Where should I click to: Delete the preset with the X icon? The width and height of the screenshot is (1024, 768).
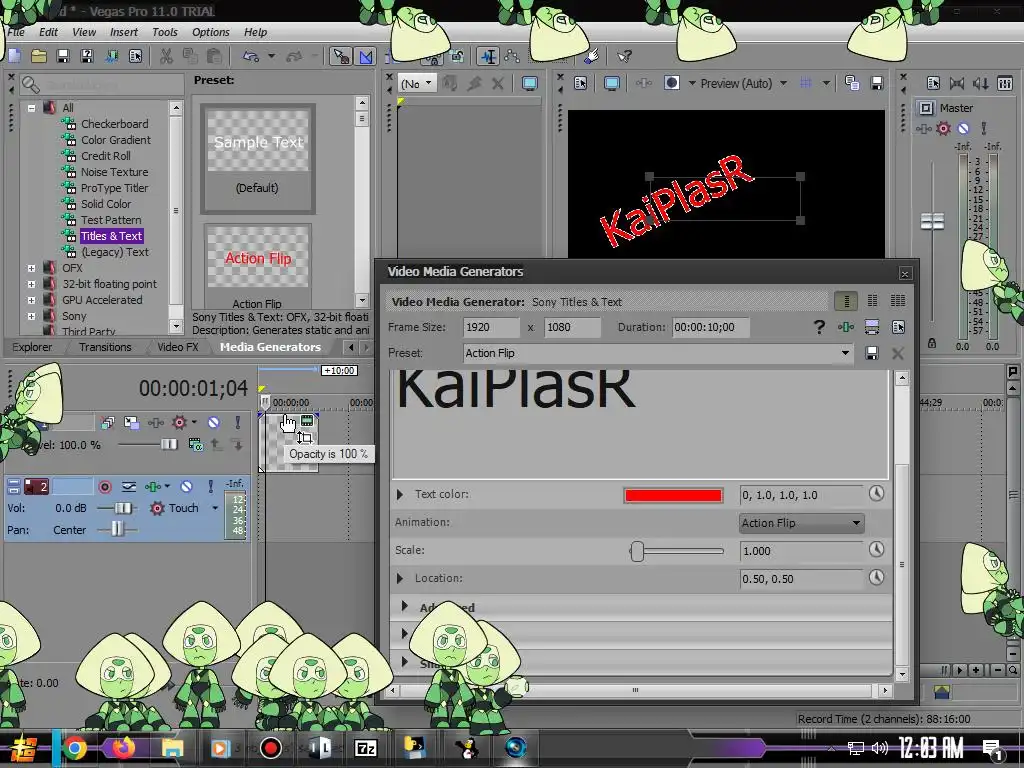click(898, 353)
